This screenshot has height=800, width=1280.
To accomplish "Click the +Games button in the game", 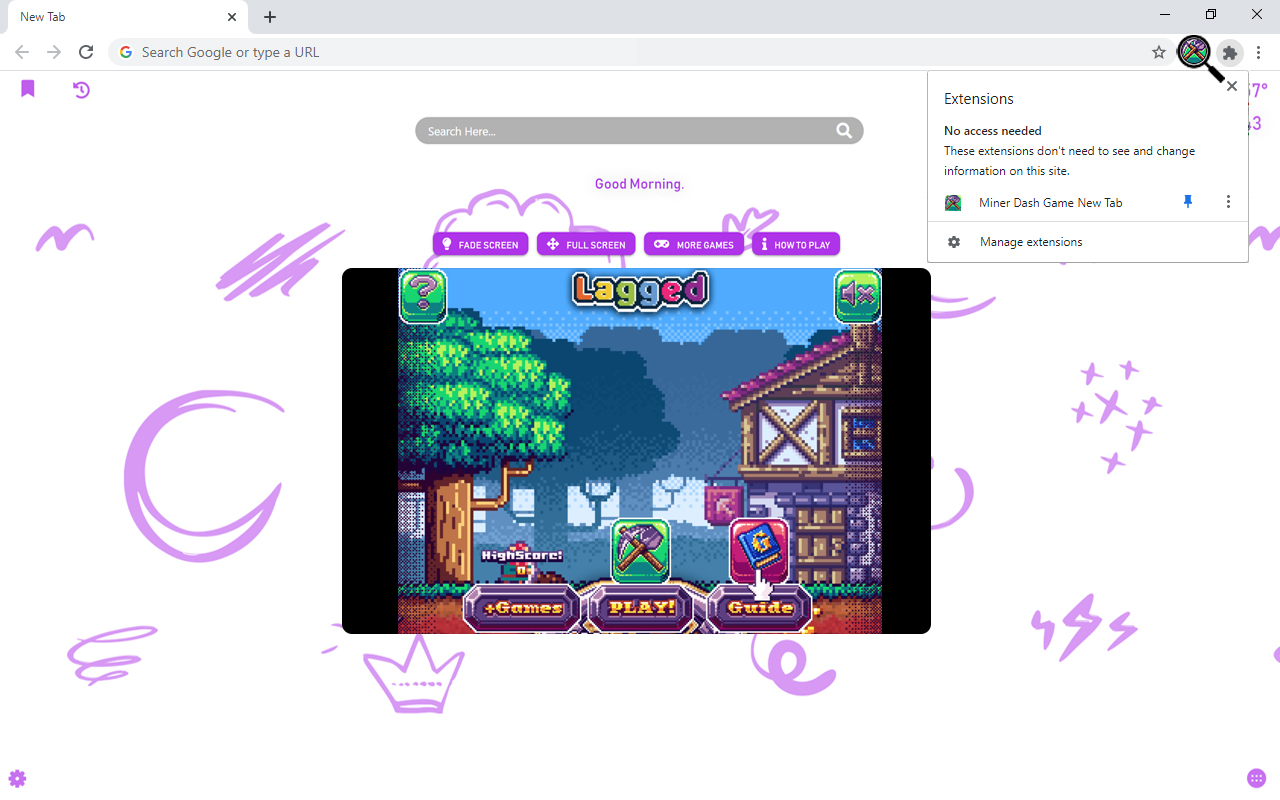I will pos(522,608).
